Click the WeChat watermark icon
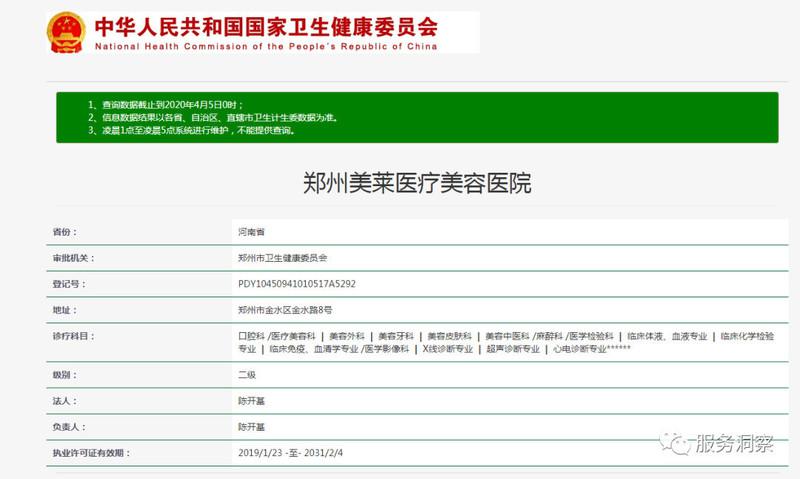Screen dimensions: 800x479 click(x=675, y=443)
